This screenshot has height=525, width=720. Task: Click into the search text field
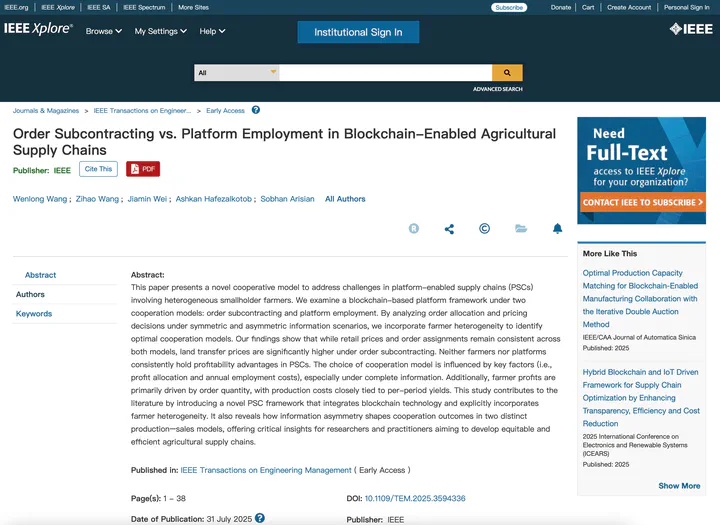click(x=385, y=73)
